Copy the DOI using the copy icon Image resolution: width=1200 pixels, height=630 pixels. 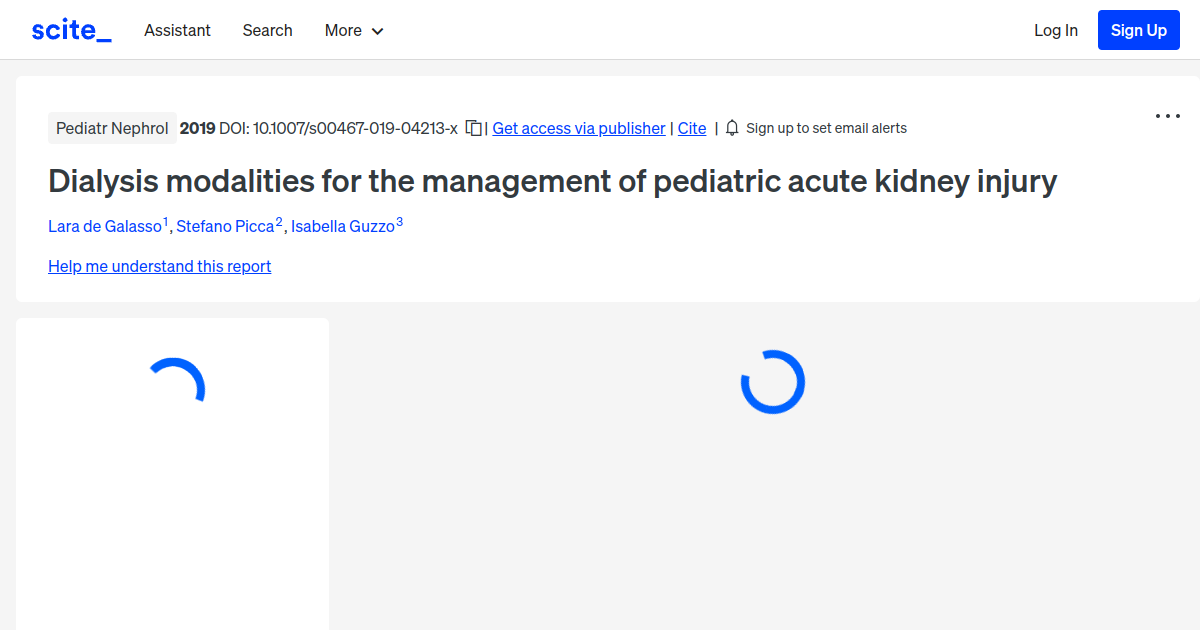pos(471,128)
